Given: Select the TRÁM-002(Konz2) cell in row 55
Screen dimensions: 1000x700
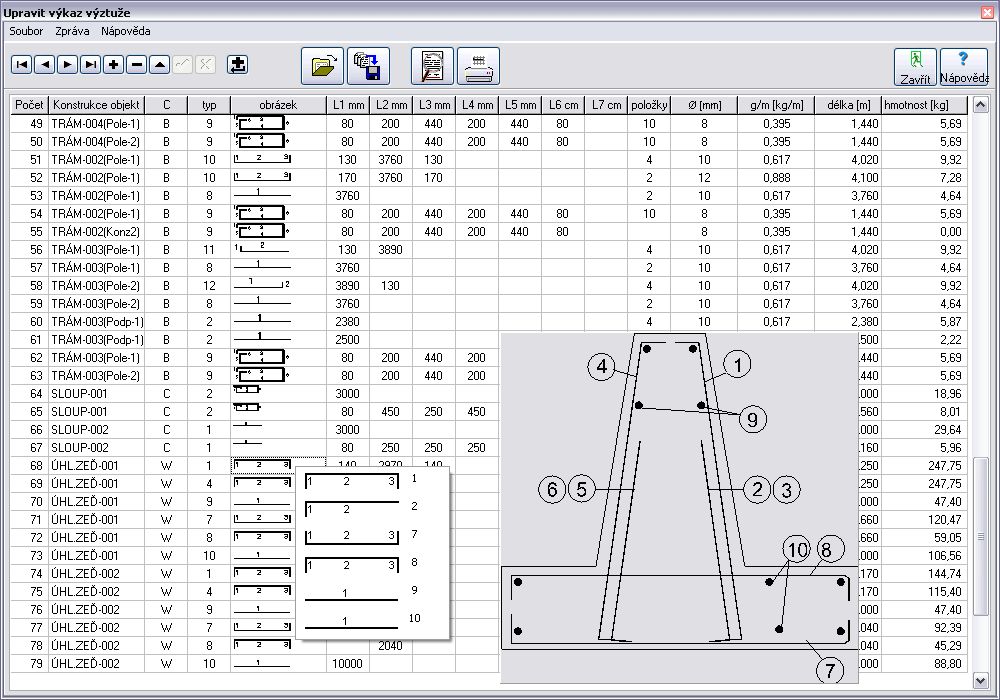Looking at the screenshot, I should (x=96, y=231).
